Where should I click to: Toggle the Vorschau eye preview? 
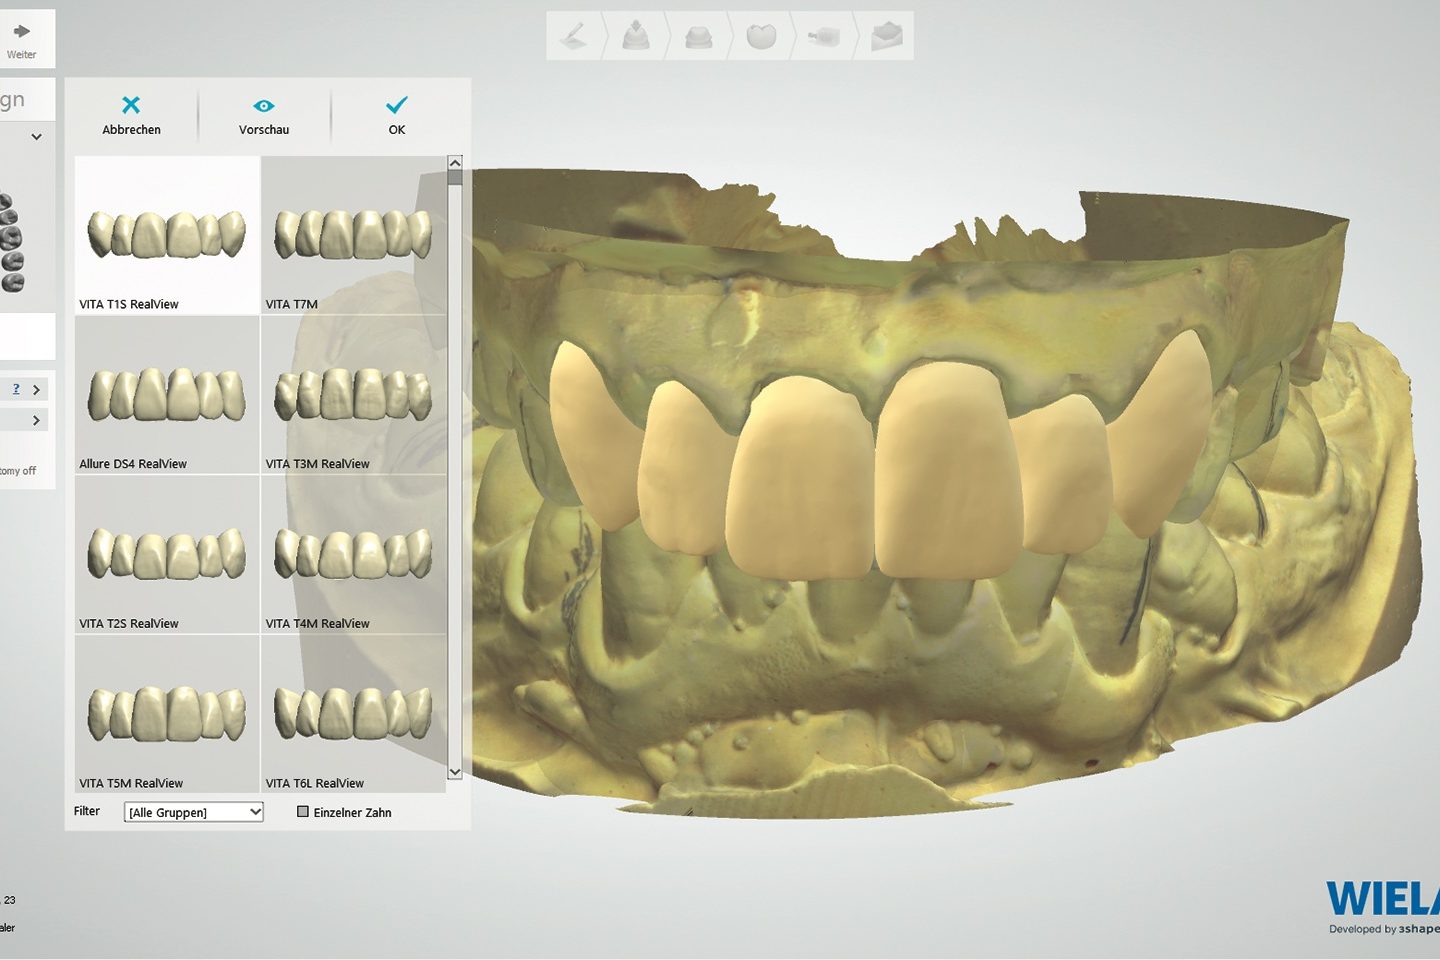tap(264, 106)
